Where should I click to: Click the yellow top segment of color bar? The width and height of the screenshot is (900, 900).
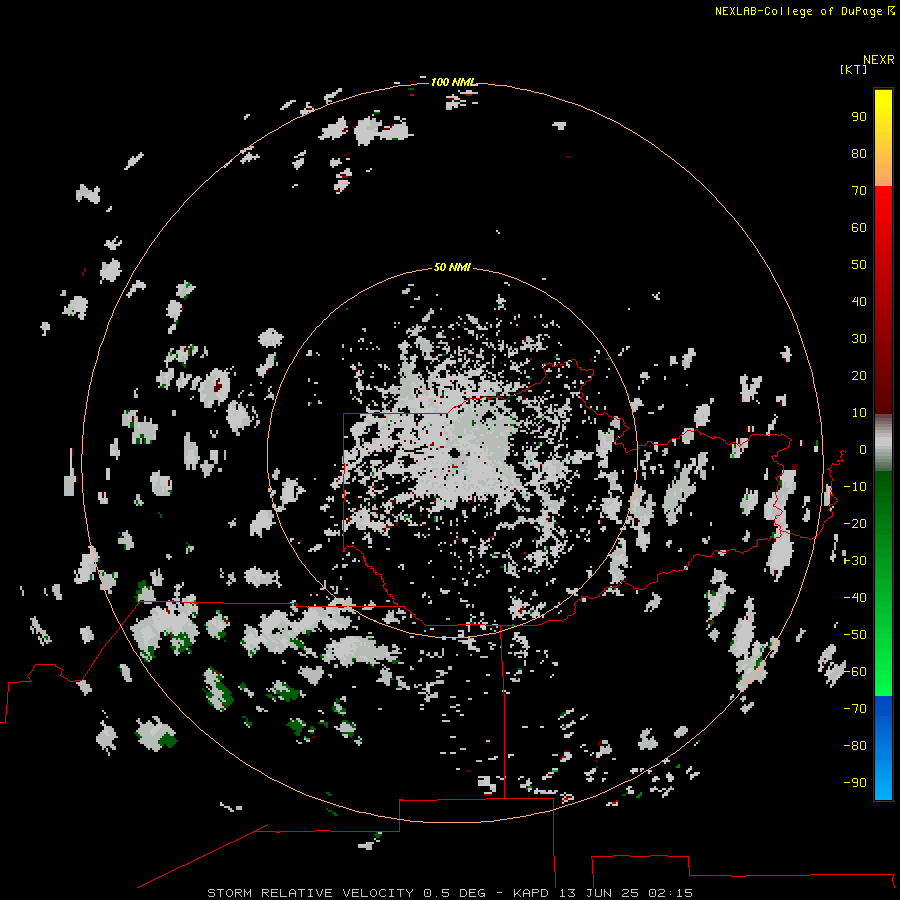click(x=883, y=138)
